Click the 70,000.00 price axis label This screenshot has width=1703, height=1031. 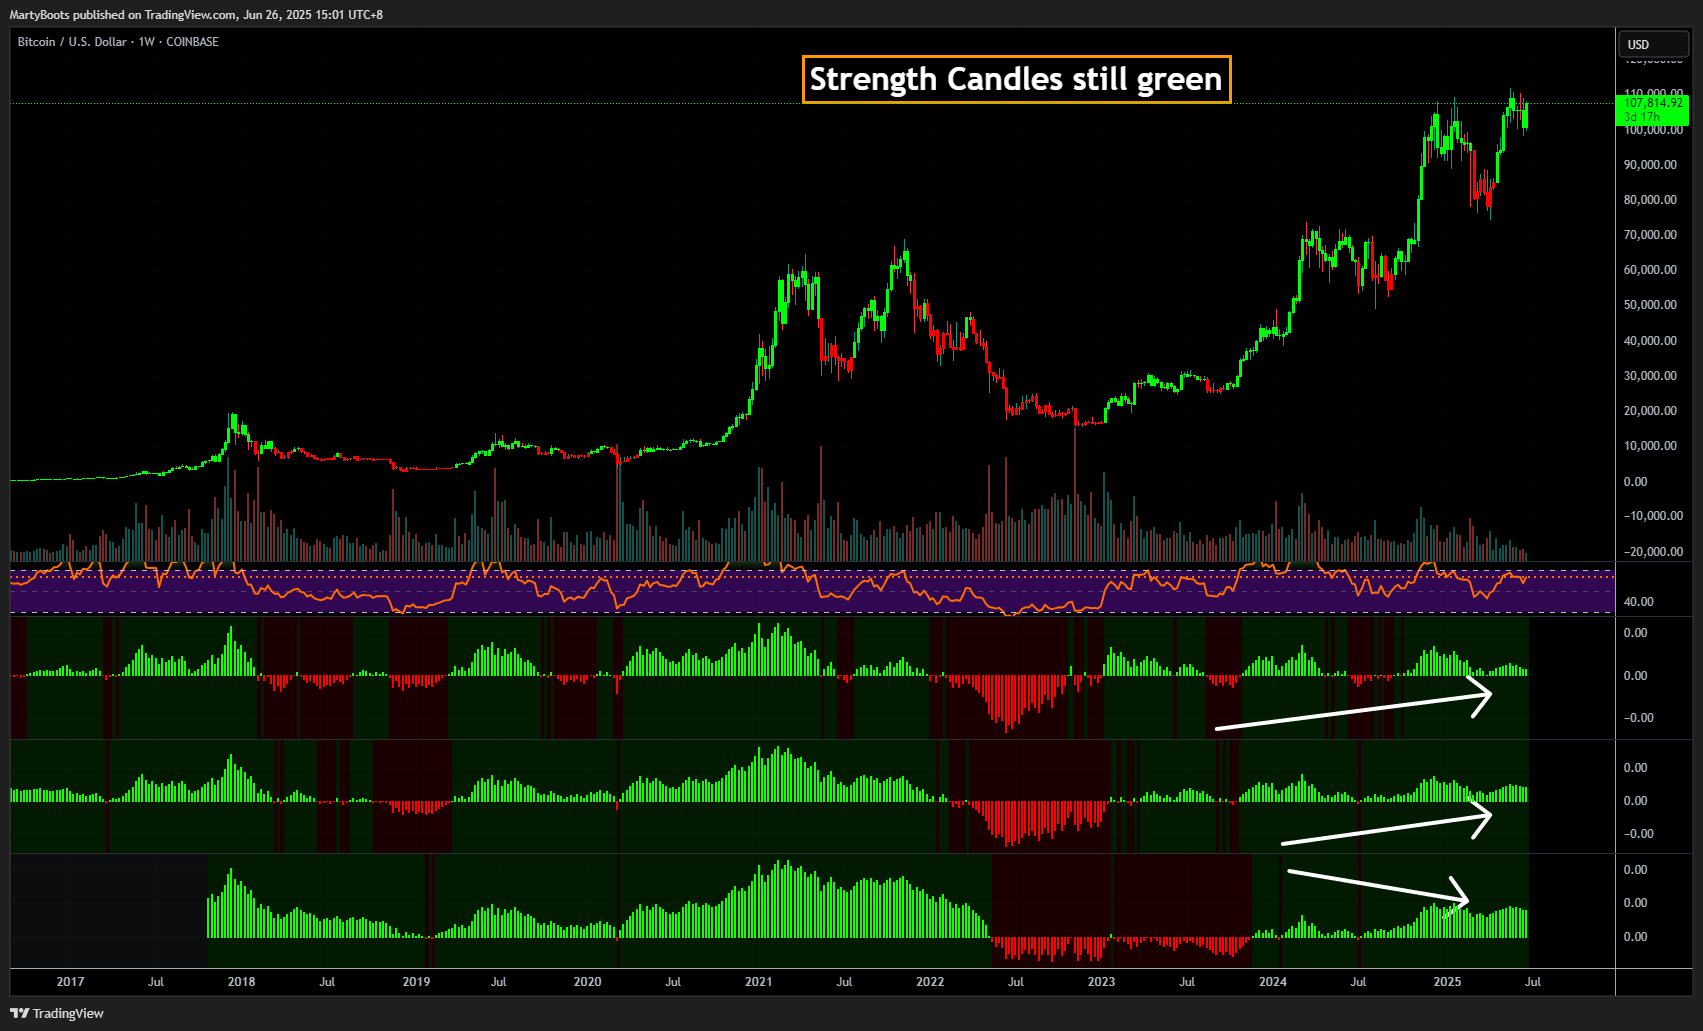[1651, 235]
